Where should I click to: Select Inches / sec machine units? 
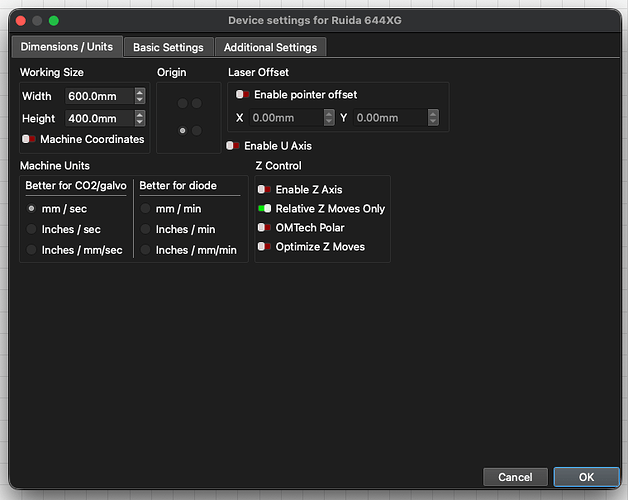click(31, 229)
